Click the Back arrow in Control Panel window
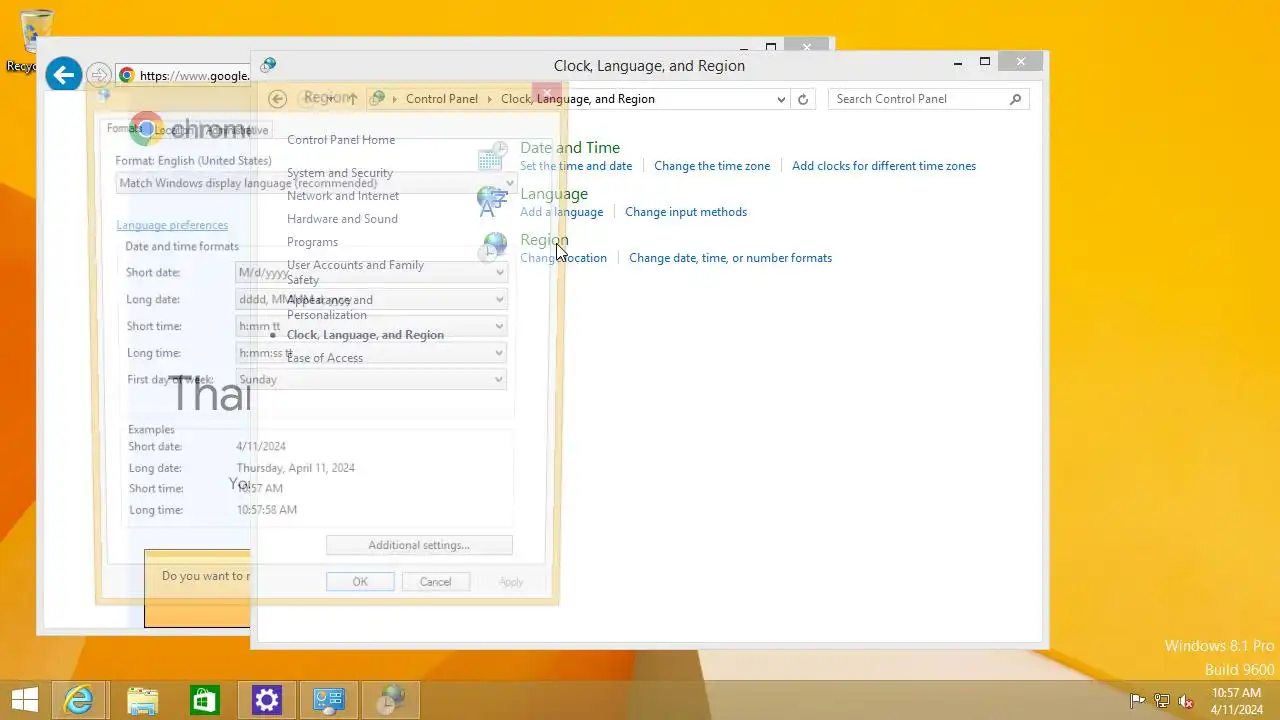The width and height of the screenshot is (1280, 720). click(278, 98)
